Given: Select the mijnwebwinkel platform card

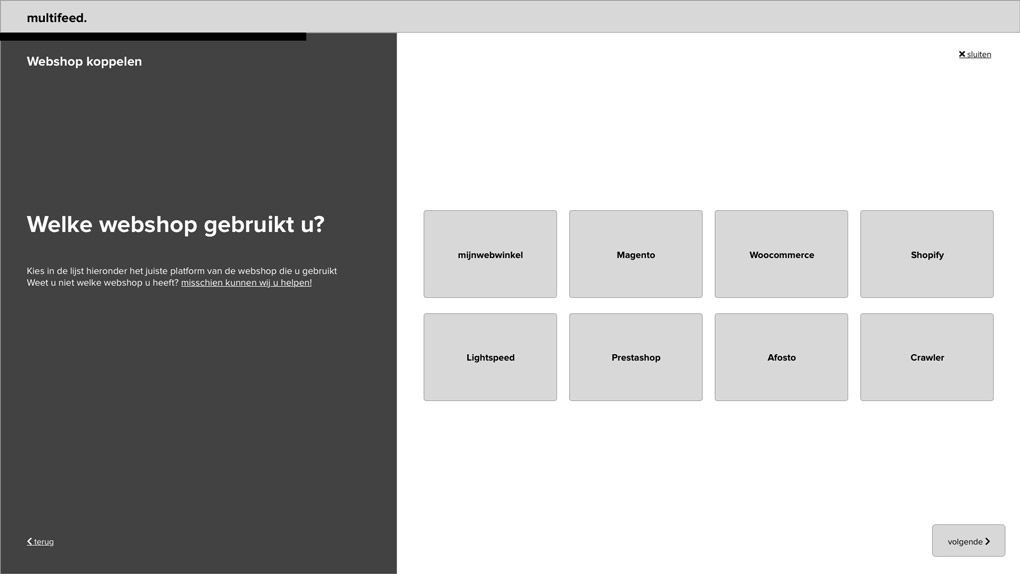Looking at the screenshot, I should pyautogui.click(x=490, y=254).
